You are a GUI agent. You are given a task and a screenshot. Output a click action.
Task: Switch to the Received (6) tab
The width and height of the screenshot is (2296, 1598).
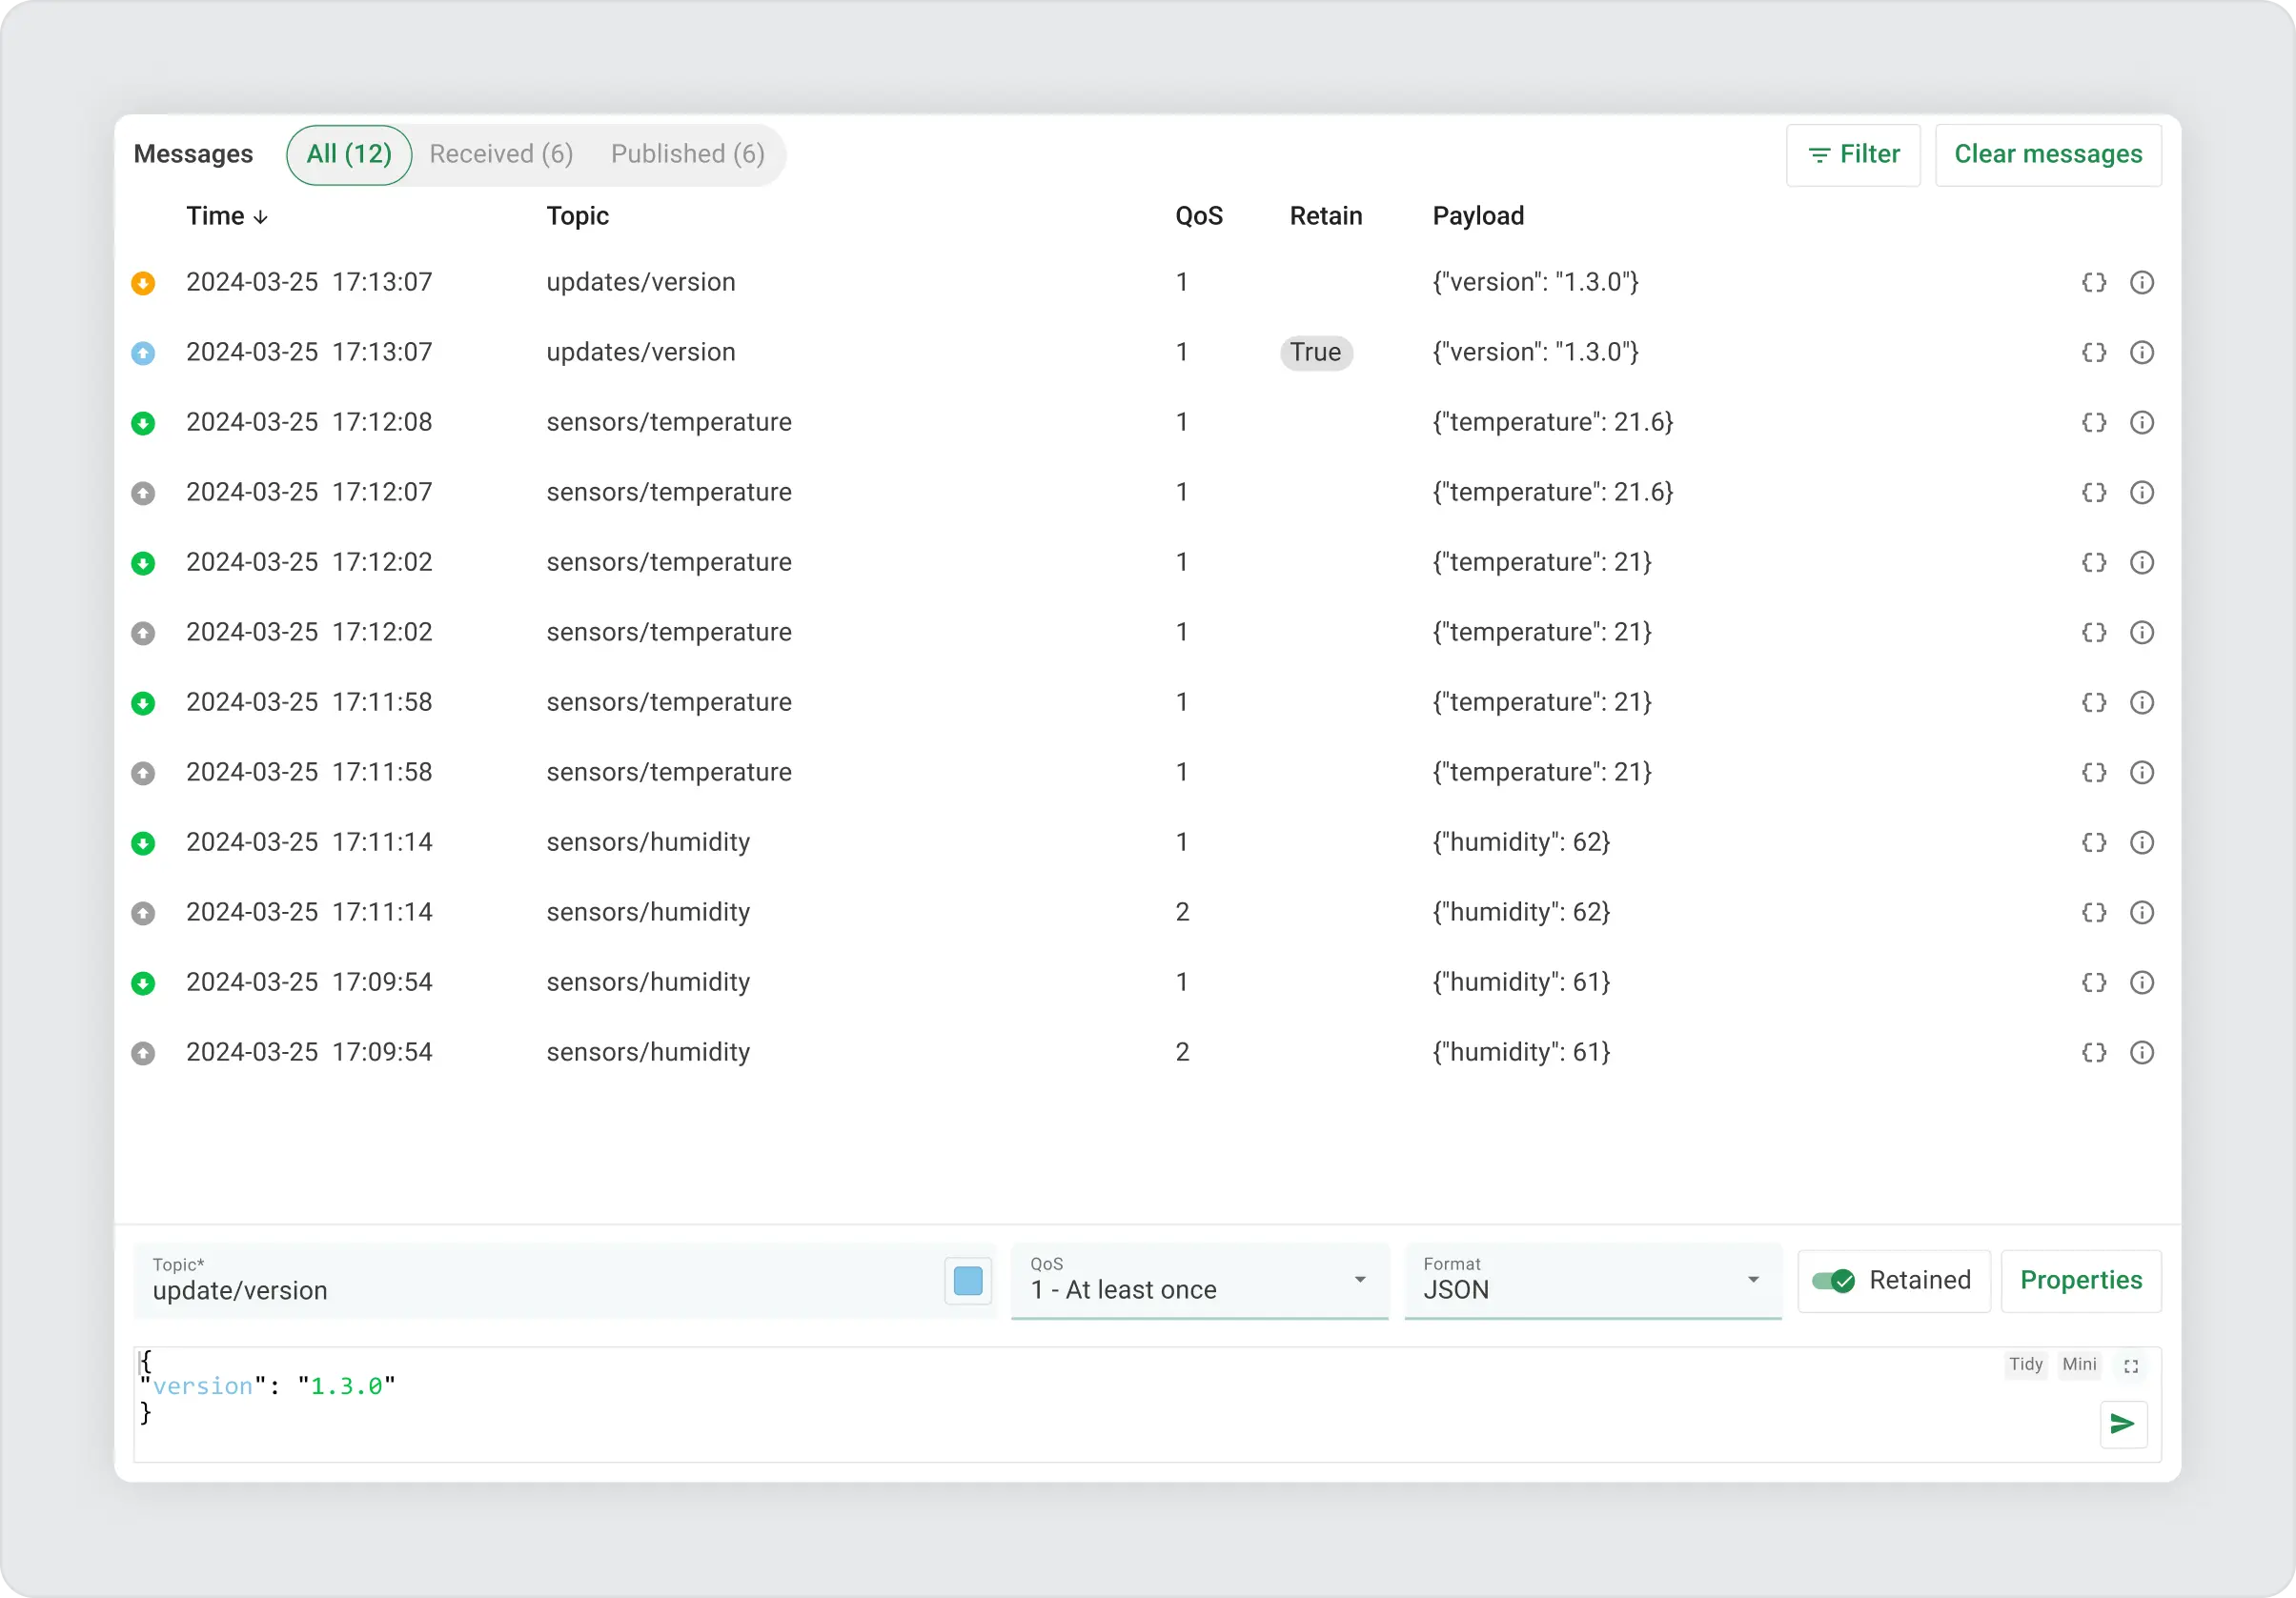pos(501,155)
